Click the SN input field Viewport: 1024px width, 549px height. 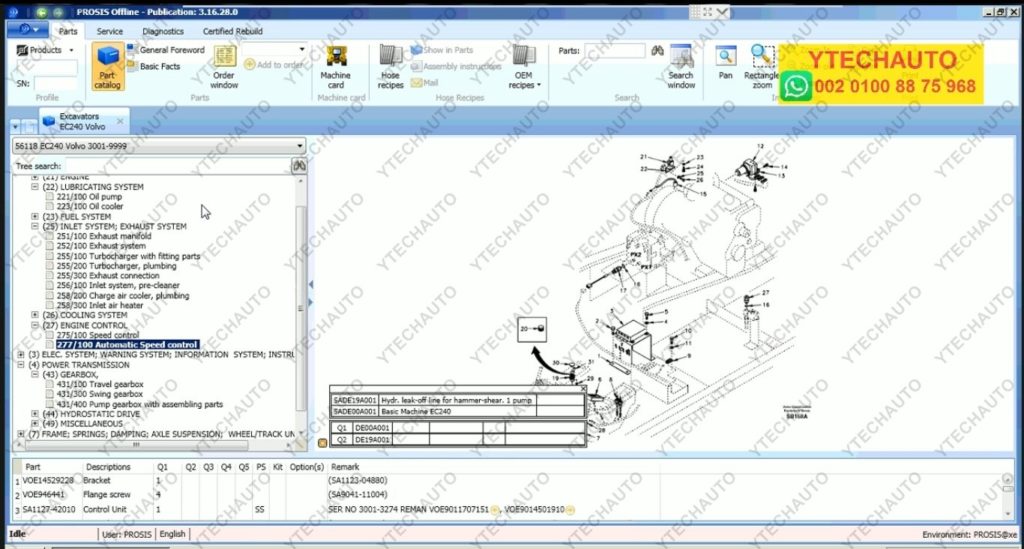[55, 83]
